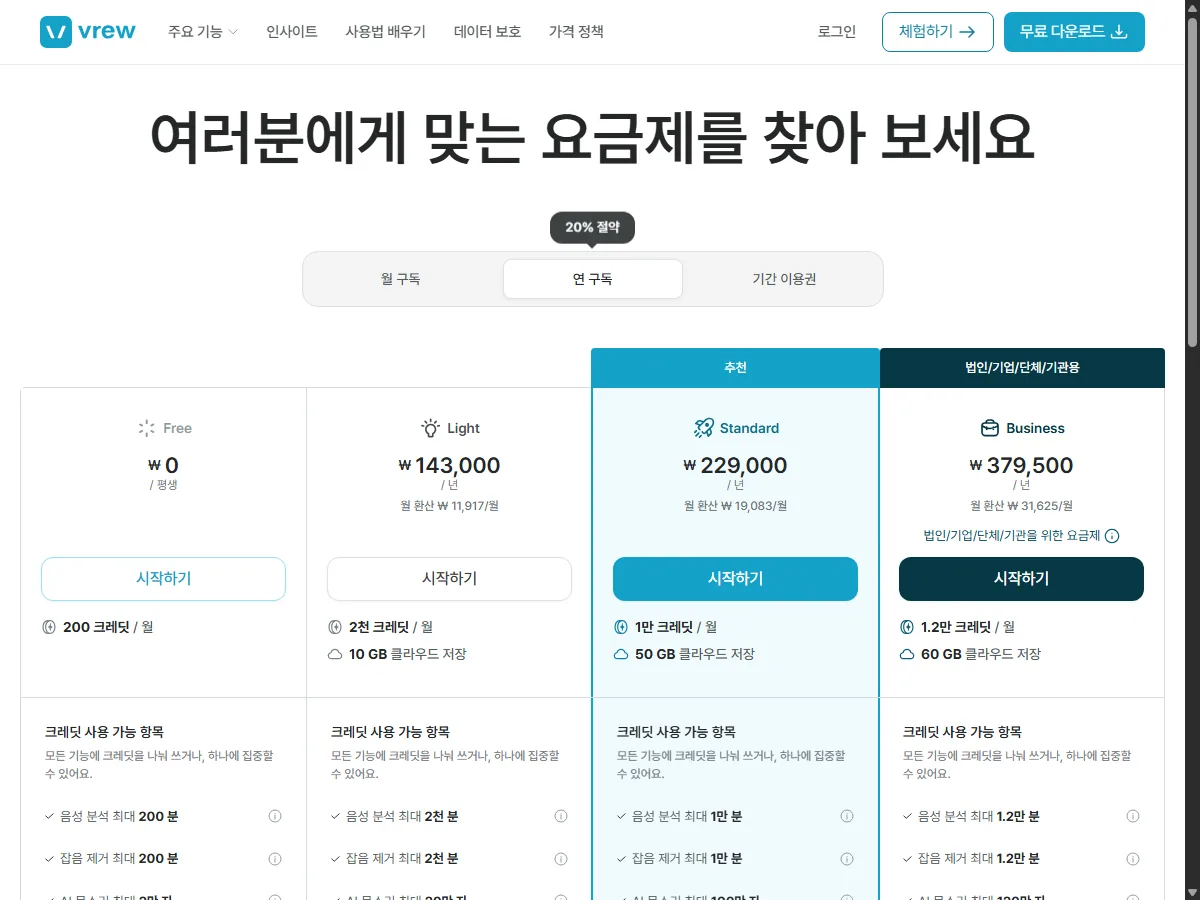Click 시작하기 for the Free plan
This screenshot has height=900, width=1200.
163,579
